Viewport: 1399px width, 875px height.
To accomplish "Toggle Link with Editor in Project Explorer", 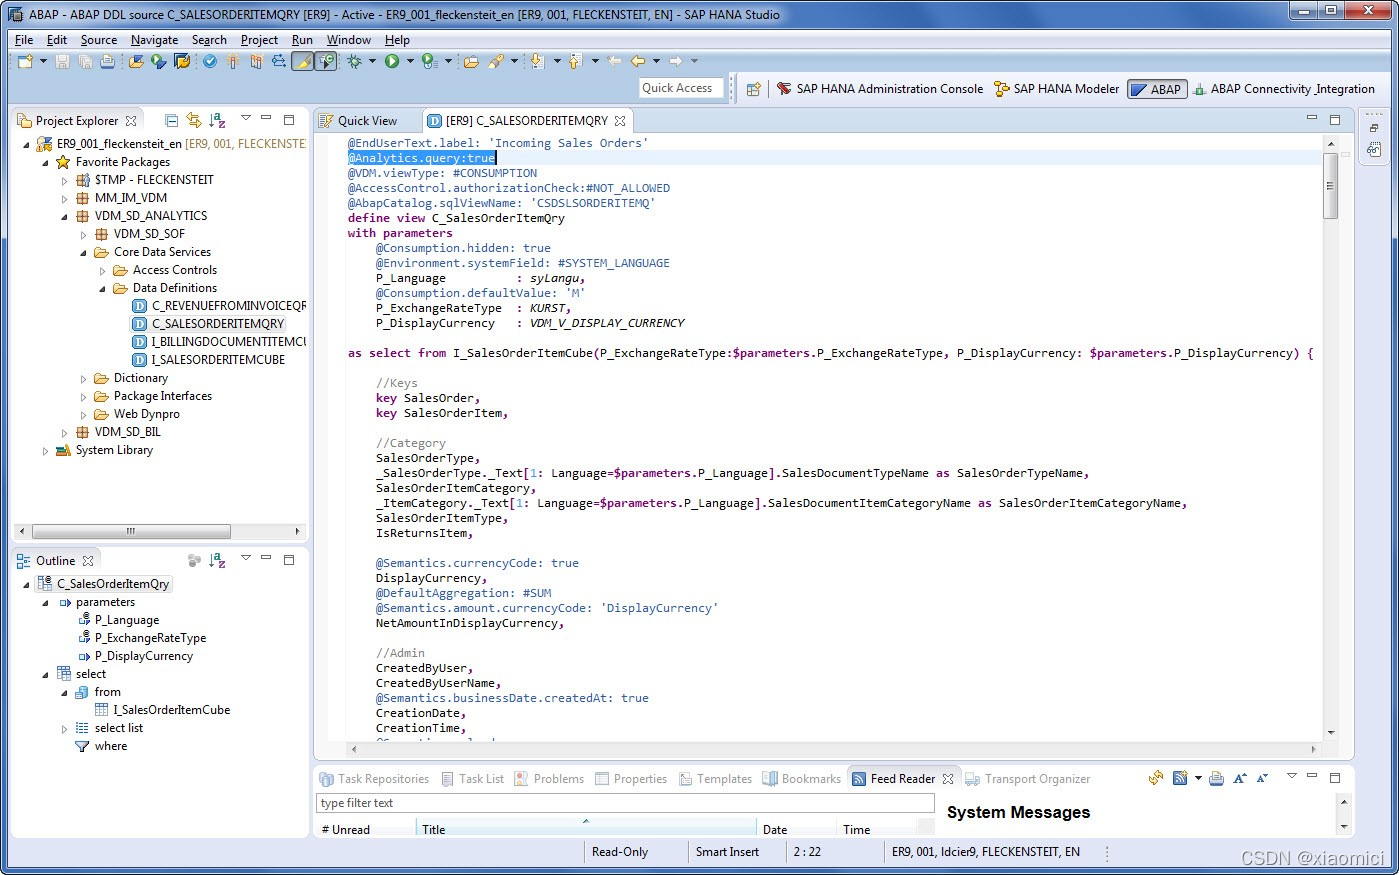I will point(194,120).
